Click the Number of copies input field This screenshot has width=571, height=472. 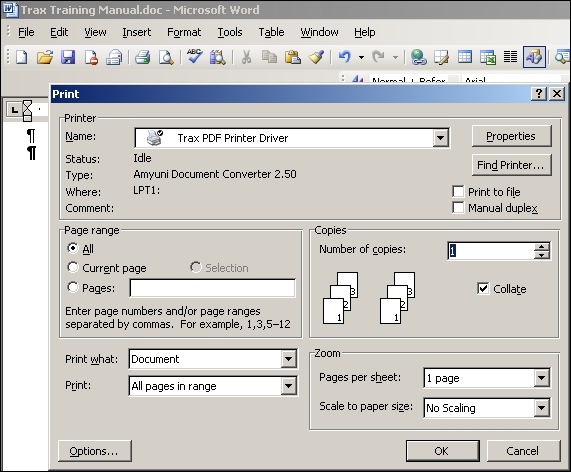(491, 251)
